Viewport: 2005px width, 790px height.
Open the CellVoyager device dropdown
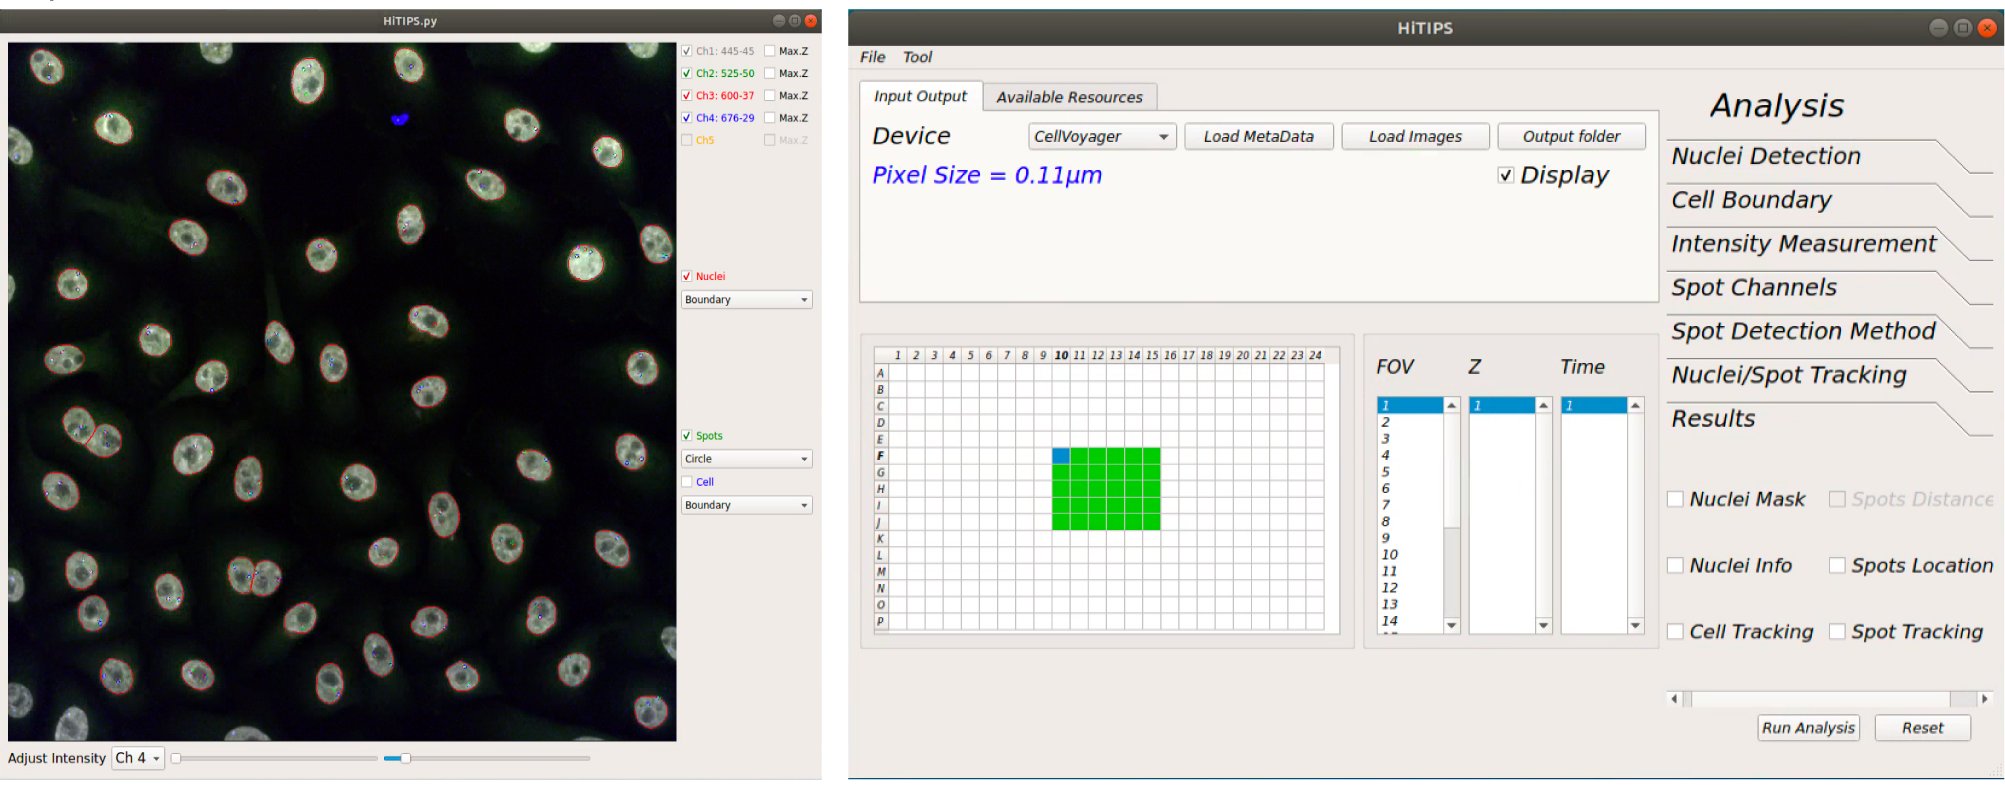click(x=1102, y=136)
